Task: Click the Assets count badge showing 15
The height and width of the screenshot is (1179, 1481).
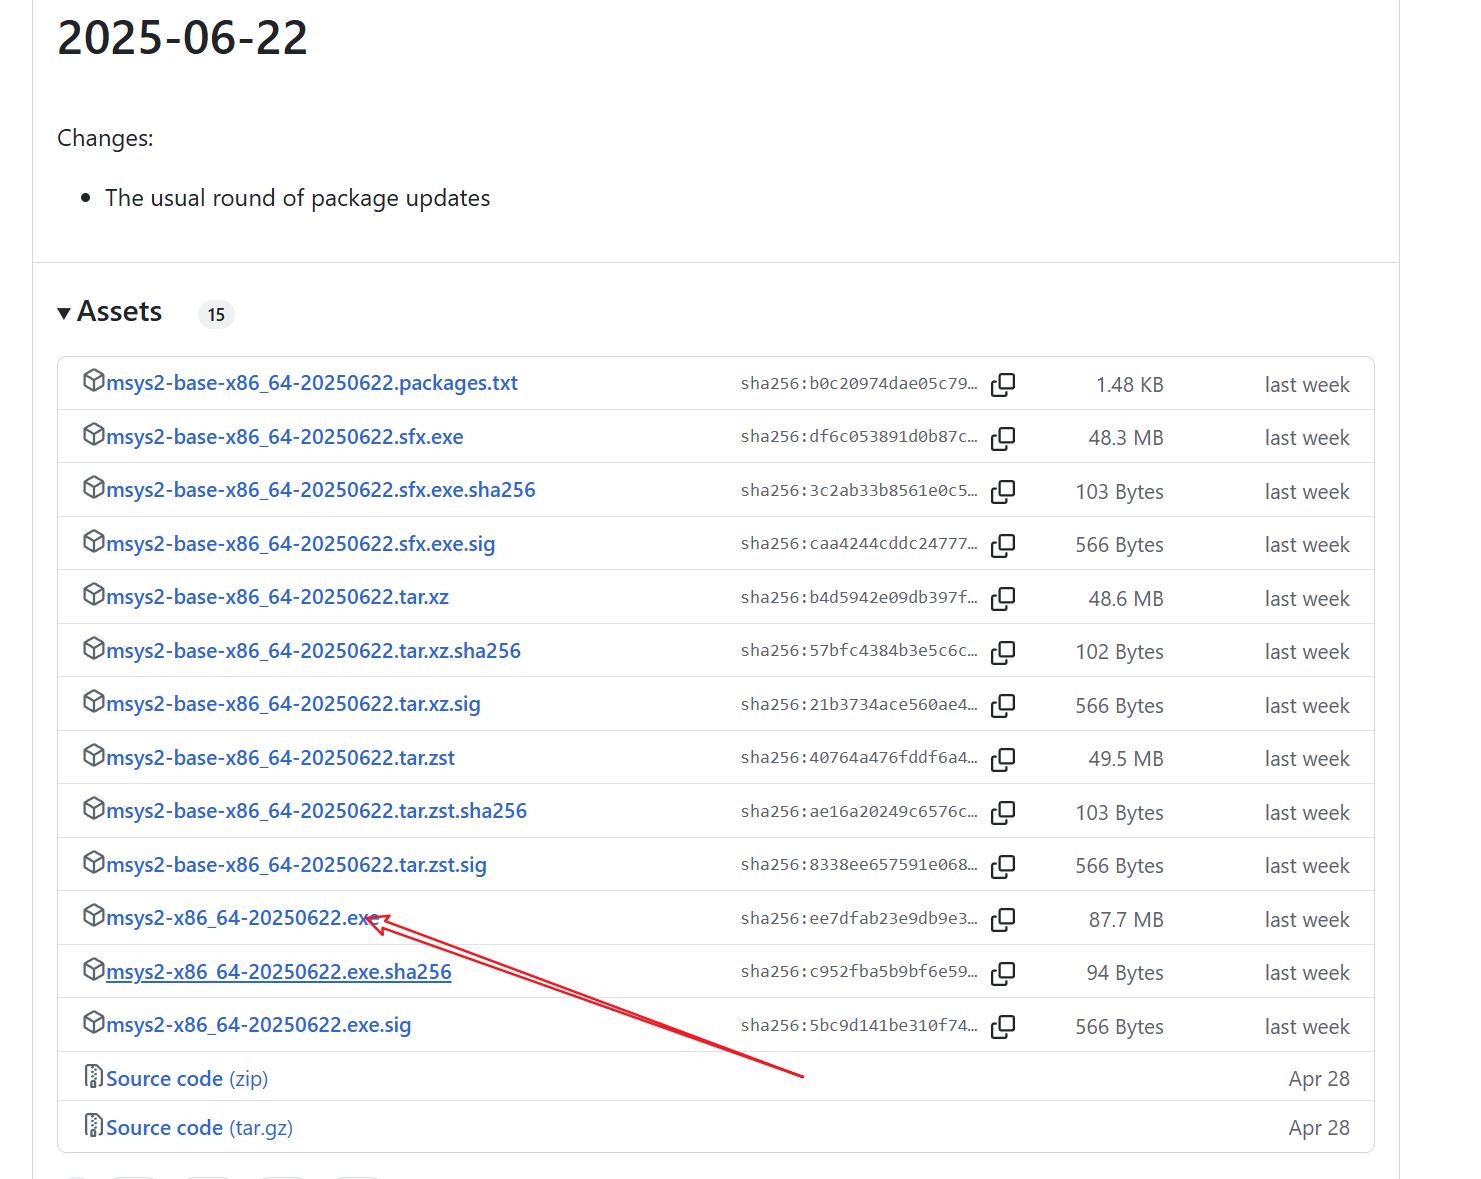Action: pyautogui.click(x=216, y=314)
